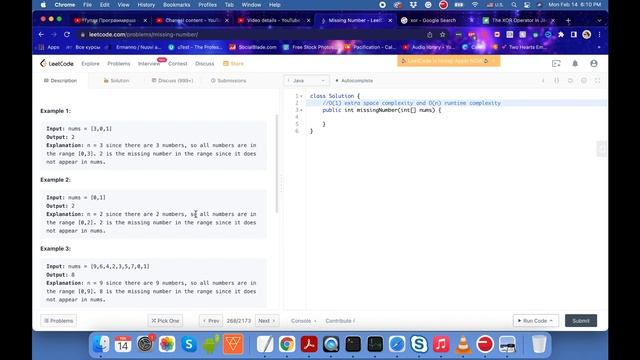This screenshot has width=640, height=360.
Task: Bookmark this page with the star icon
Action: 442,35
